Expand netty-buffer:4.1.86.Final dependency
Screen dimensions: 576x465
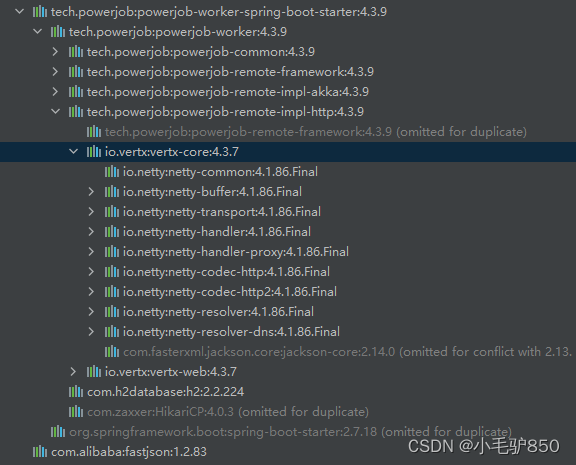click(x=91, y=192)
